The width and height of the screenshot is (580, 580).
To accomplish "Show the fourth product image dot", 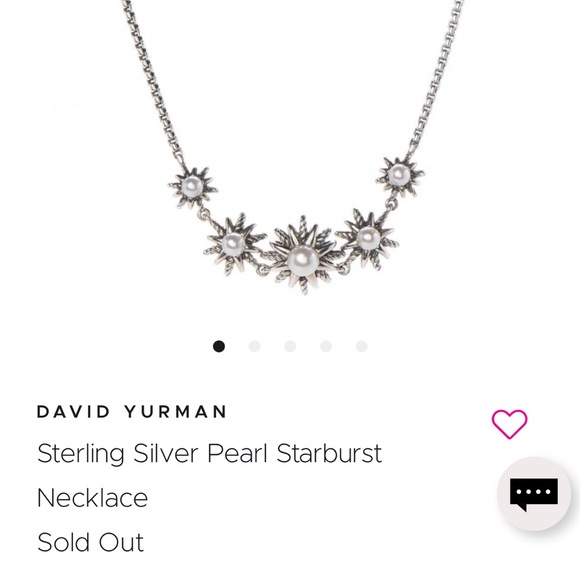I will click(x=326, y=347).
